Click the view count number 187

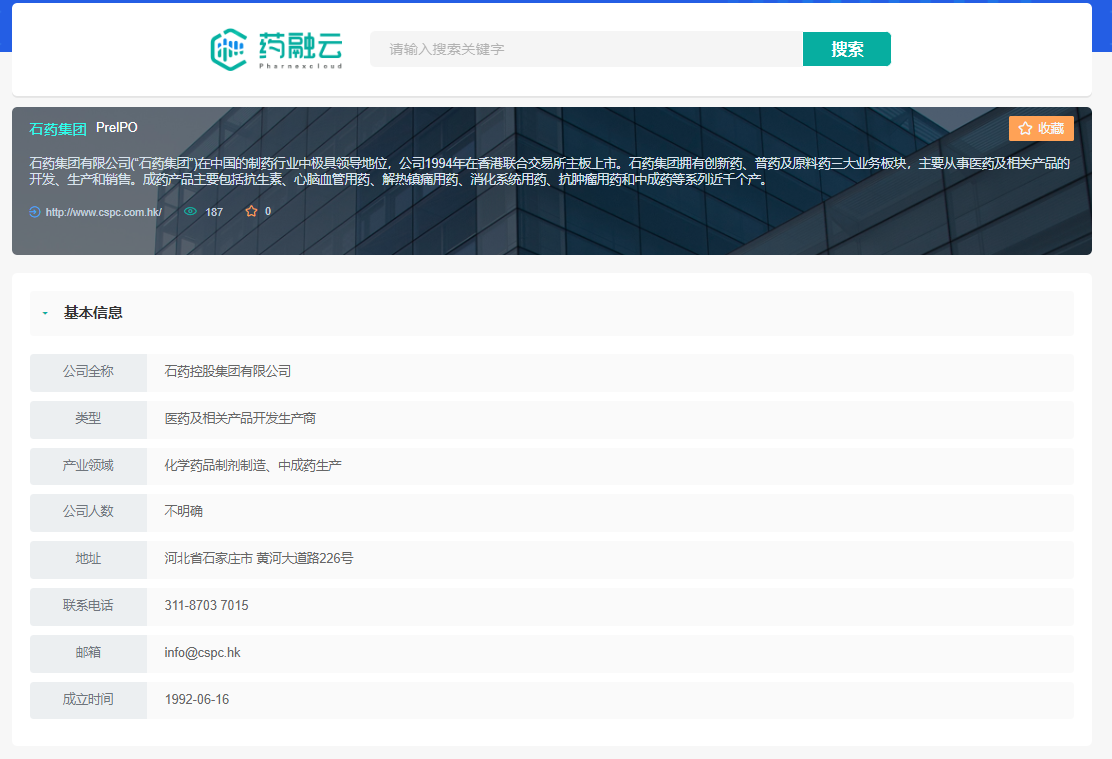tap(214, 212)
